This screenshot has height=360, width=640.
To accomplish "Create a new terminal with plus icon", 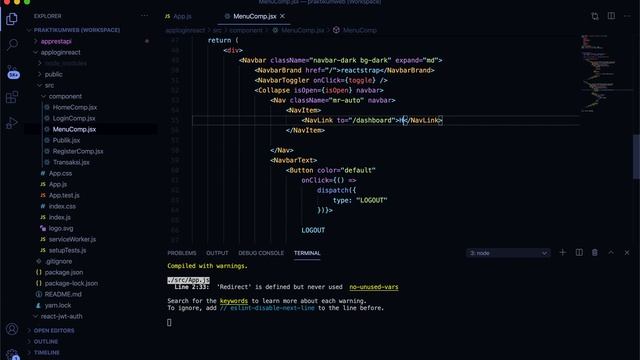I will point(562,253).
